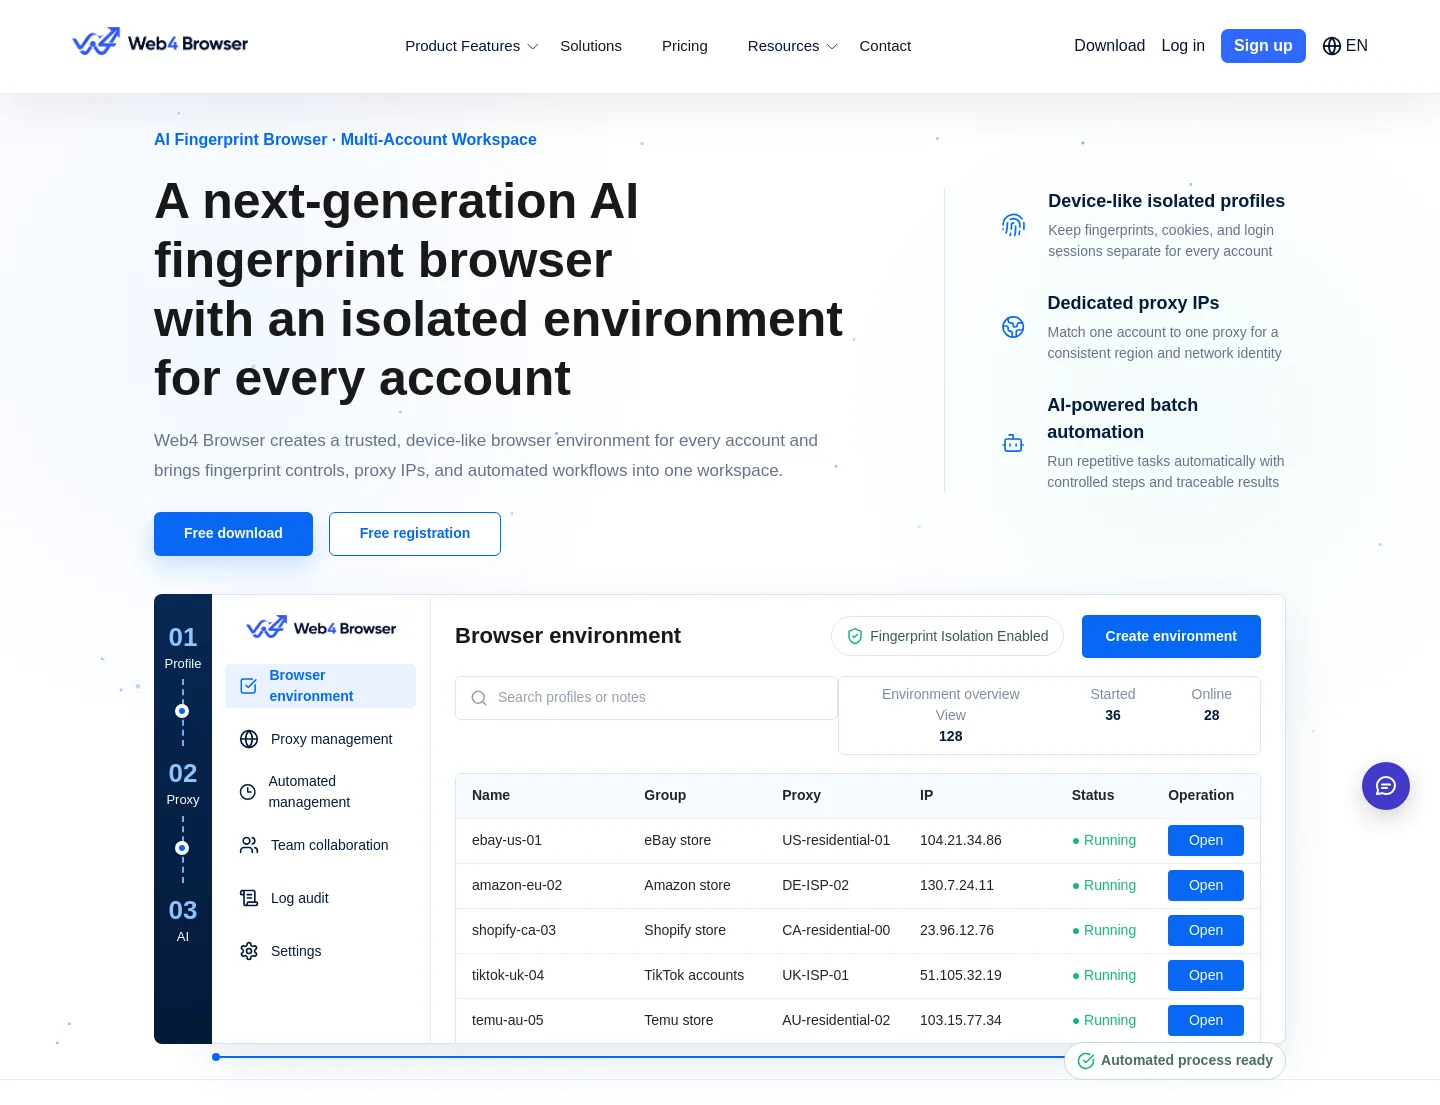1440x1105 pixels.
Task: Click the Shopify store group cell
Action: coord(685,931)
